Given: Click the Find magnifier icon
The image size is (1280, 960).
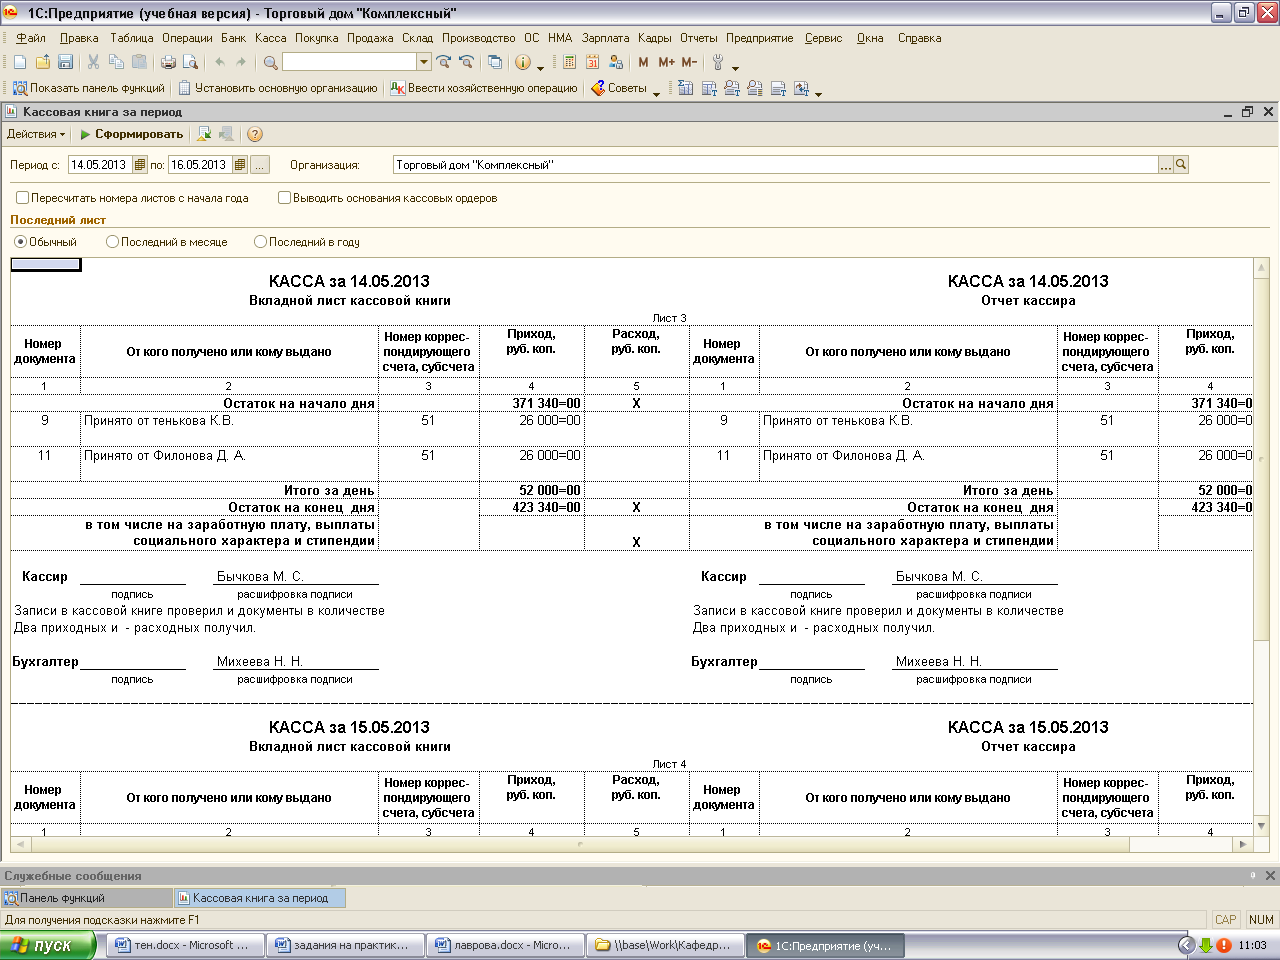Looking at the screenshot, I should [270, 62].
